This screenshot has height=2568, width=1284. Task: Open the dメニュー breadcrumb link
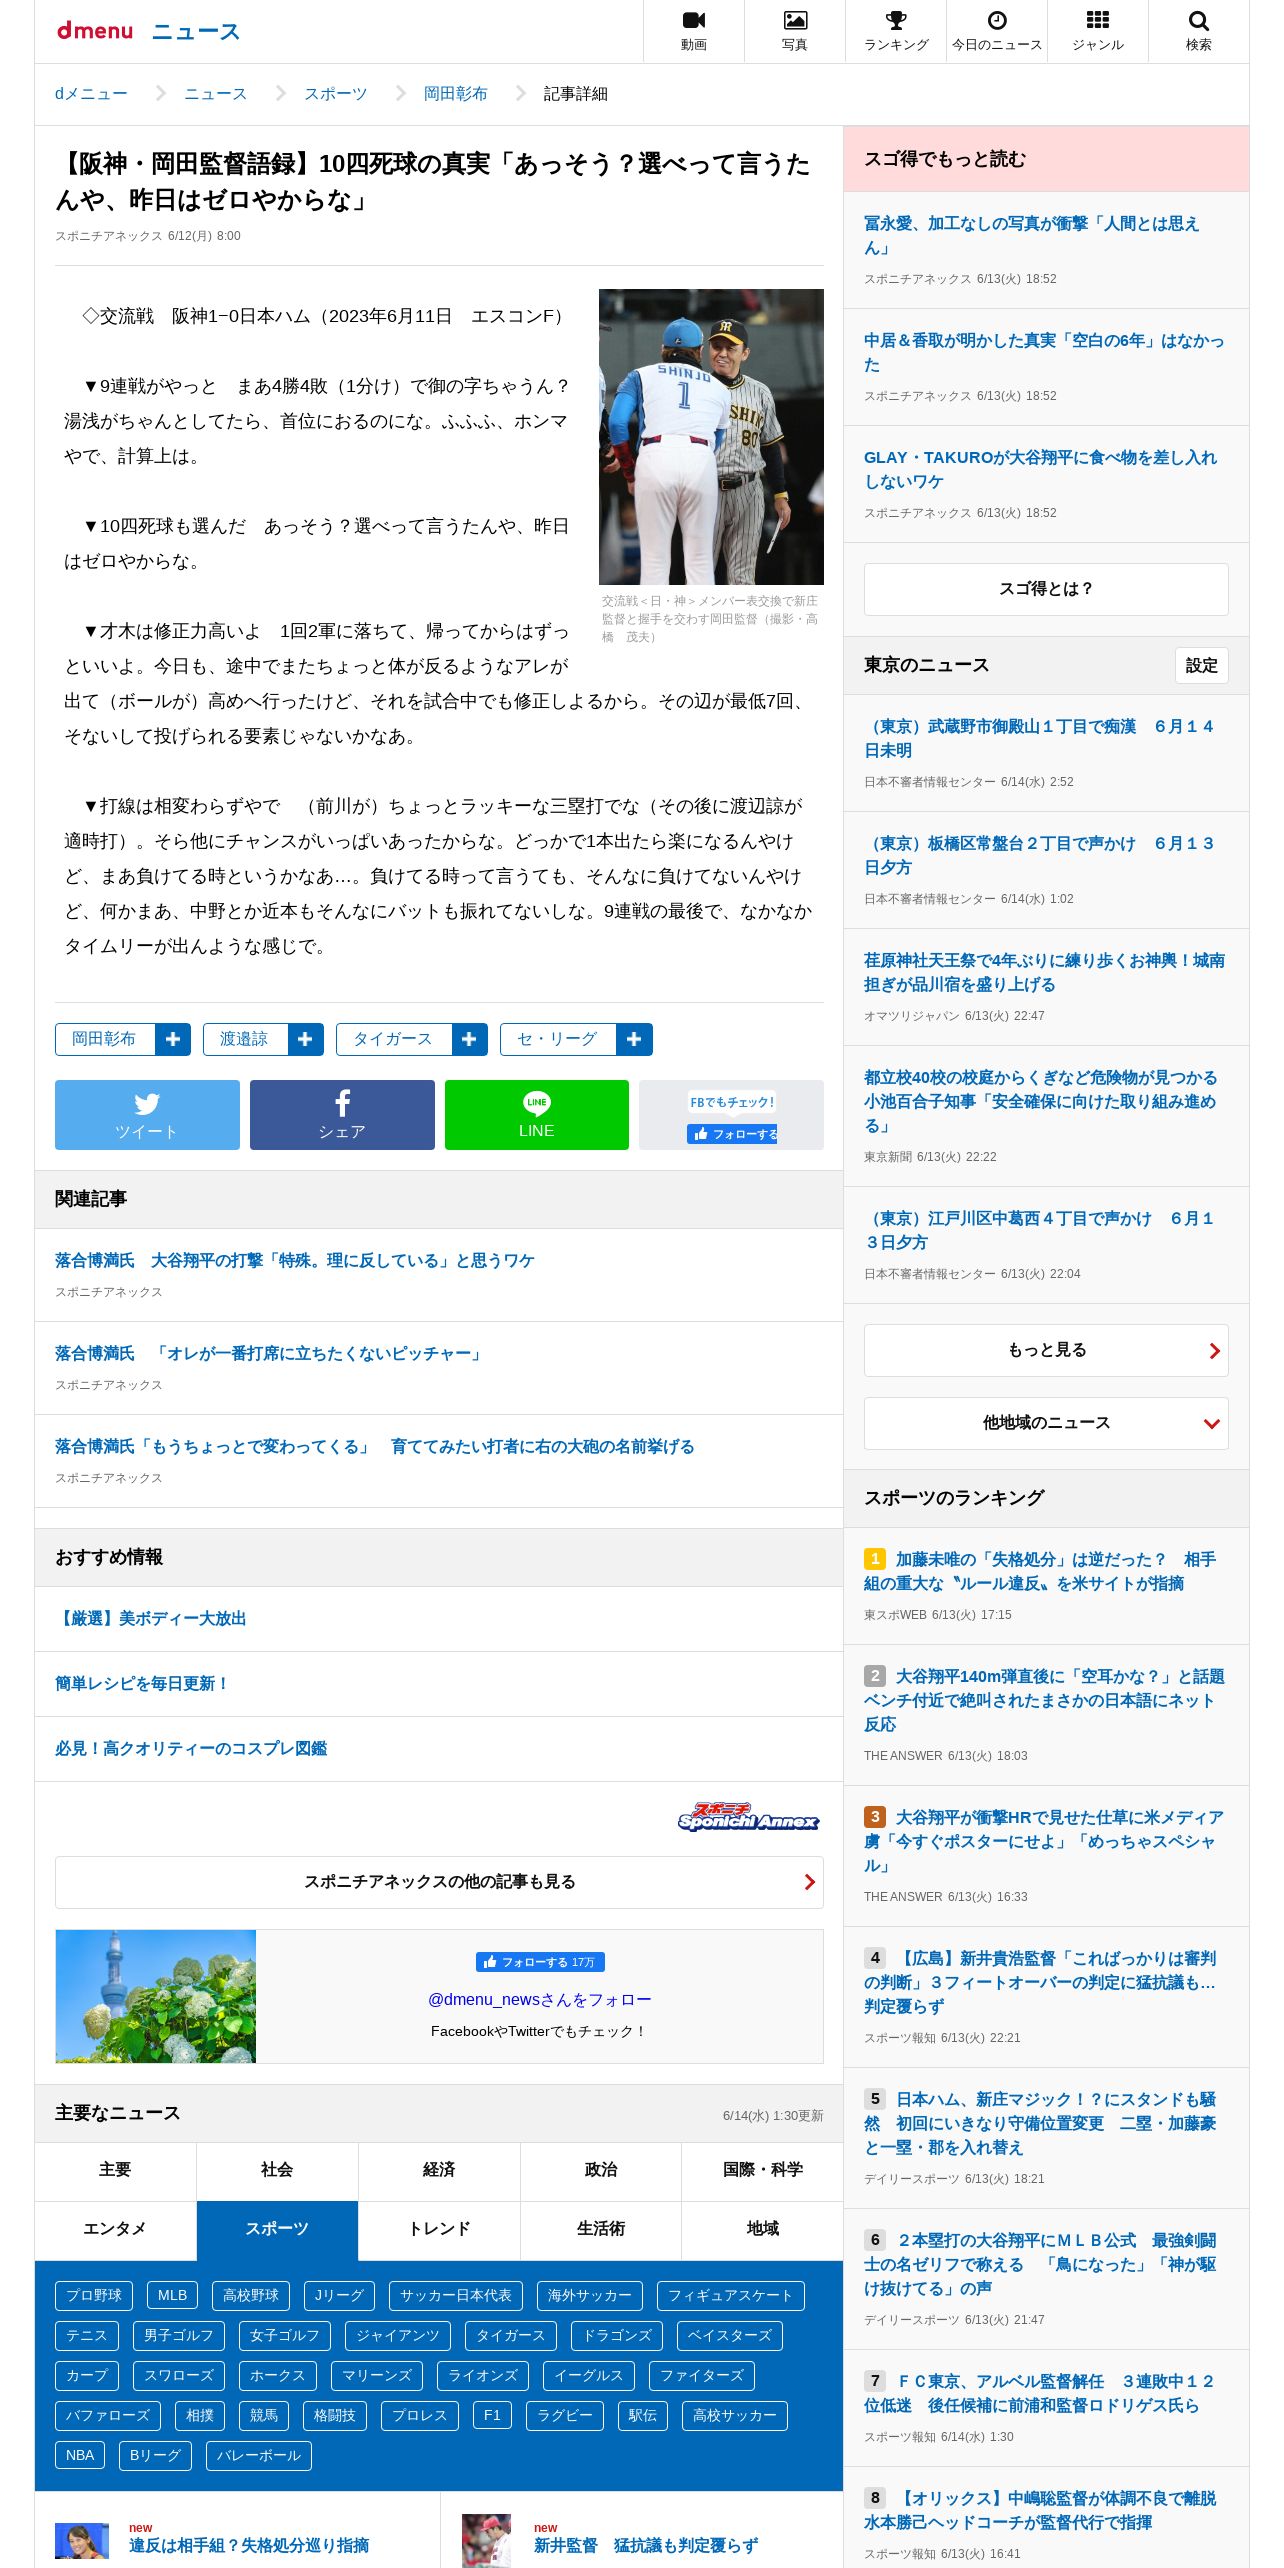click(x=91, y=93)
